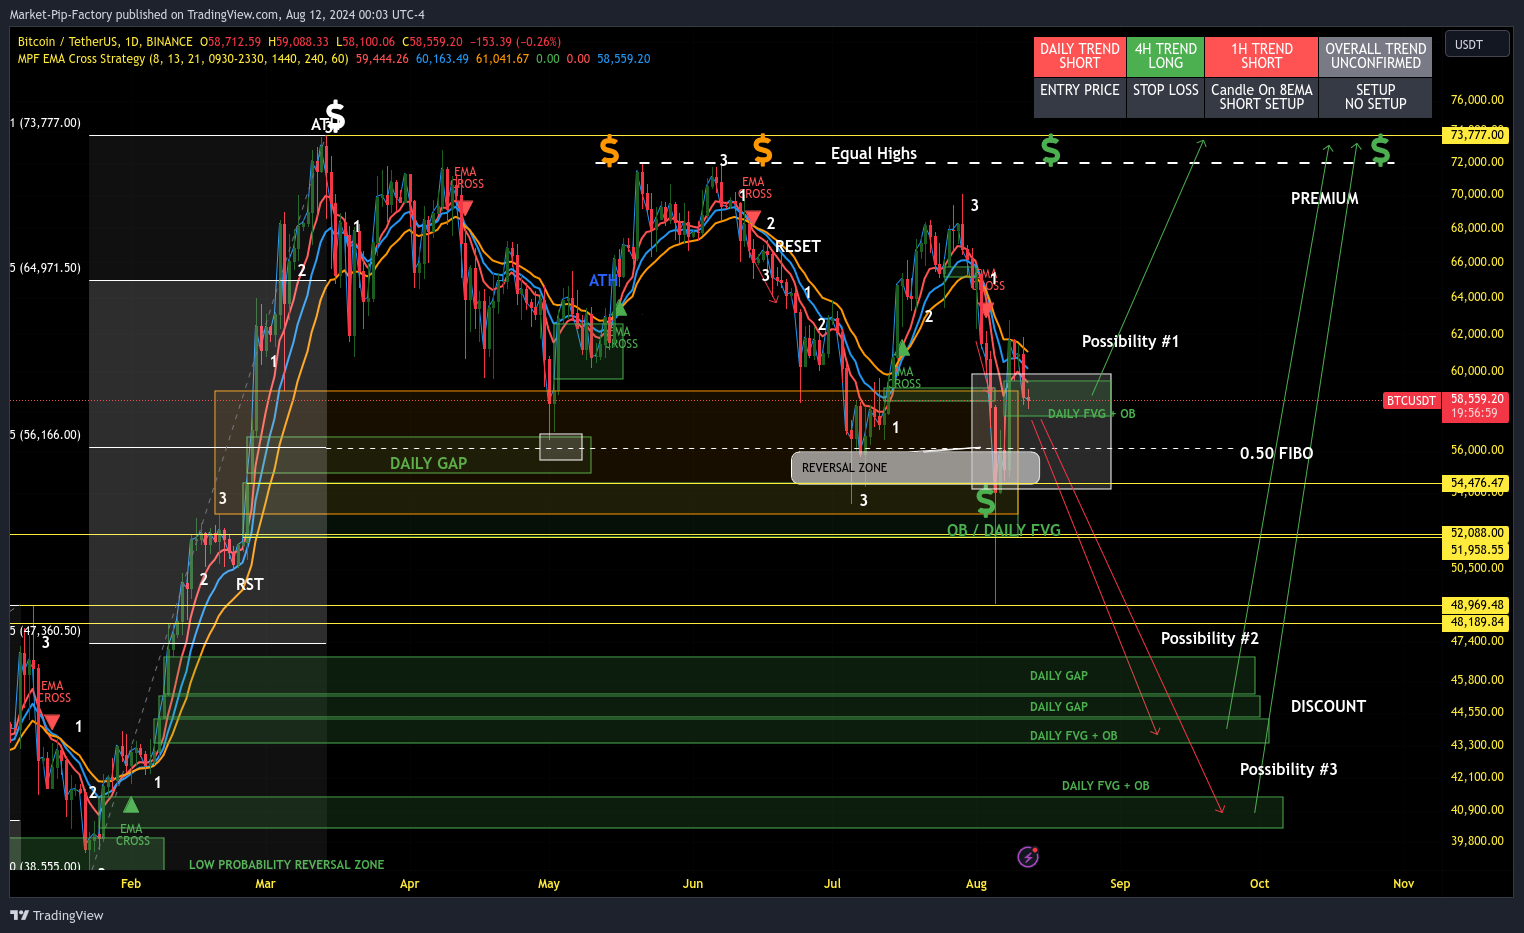Click the Candle On 8EMA SHORT SETUP cell
Image resolution: width=1524 pixels, height=933 pixels.
[1261, 97]
